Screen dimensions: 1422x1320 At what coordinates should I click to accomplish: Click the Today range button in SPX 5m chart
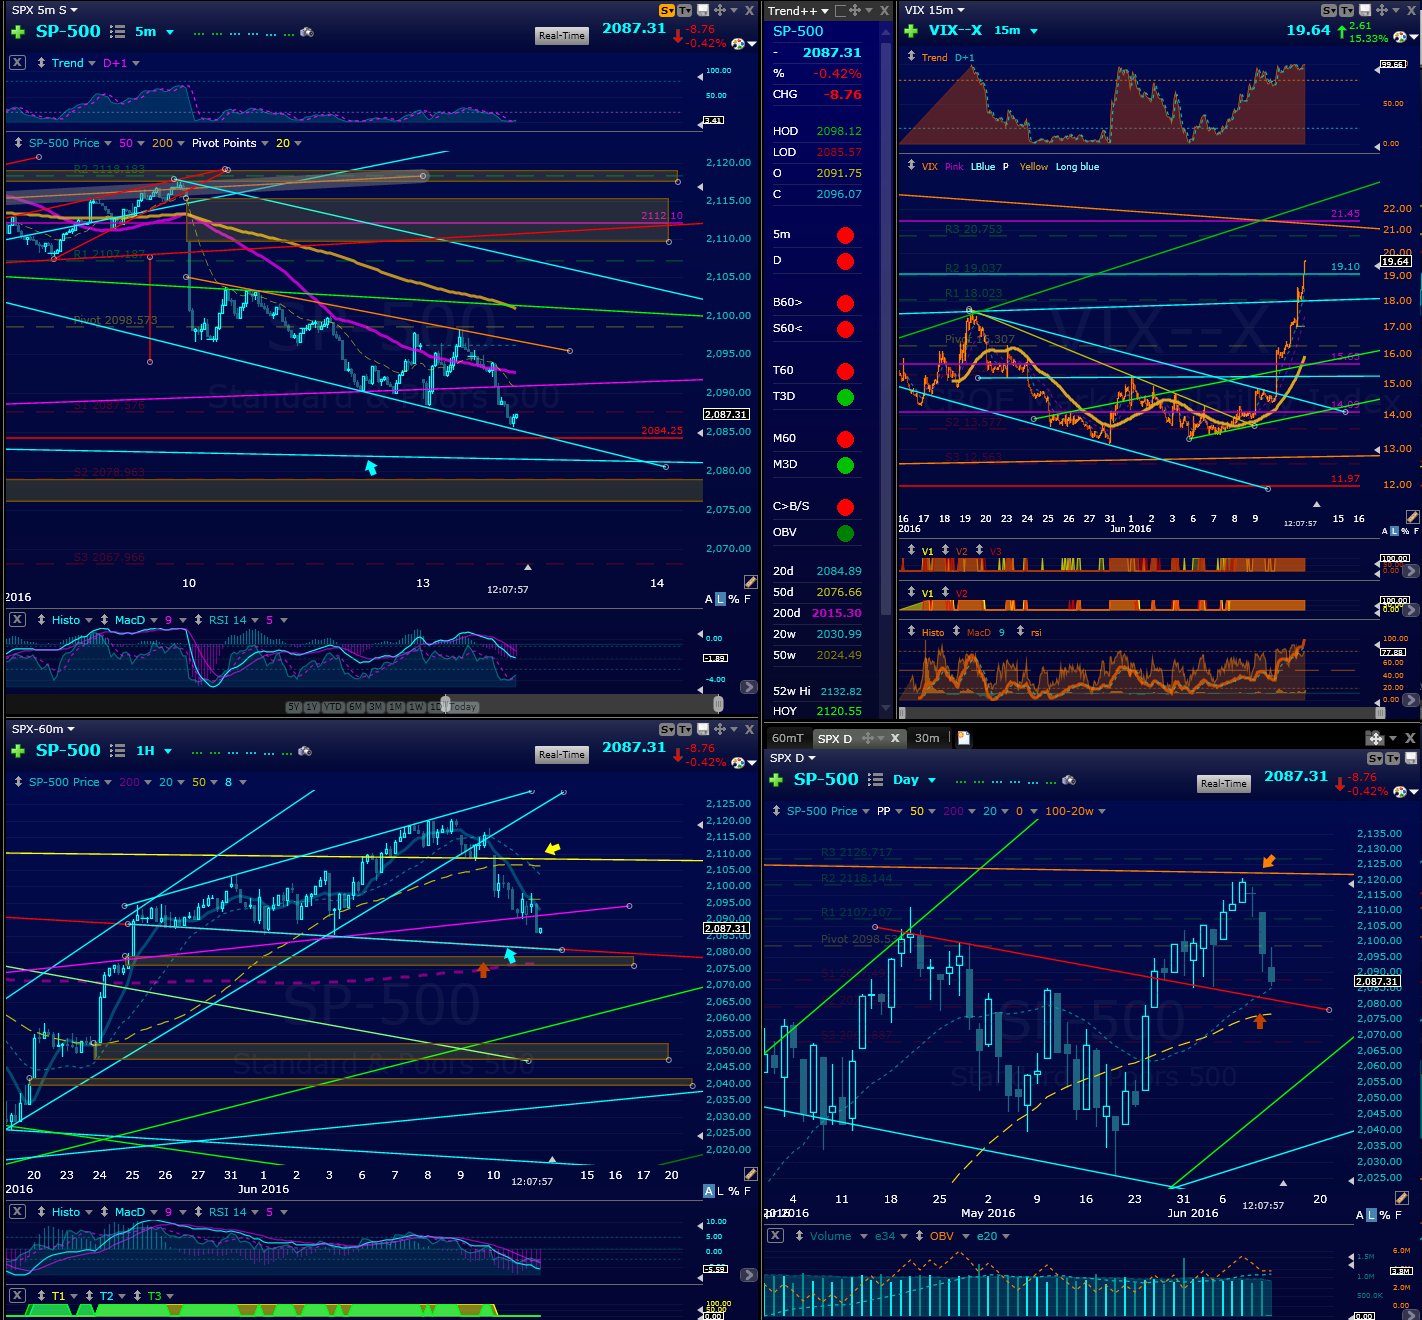pos(463,707)
